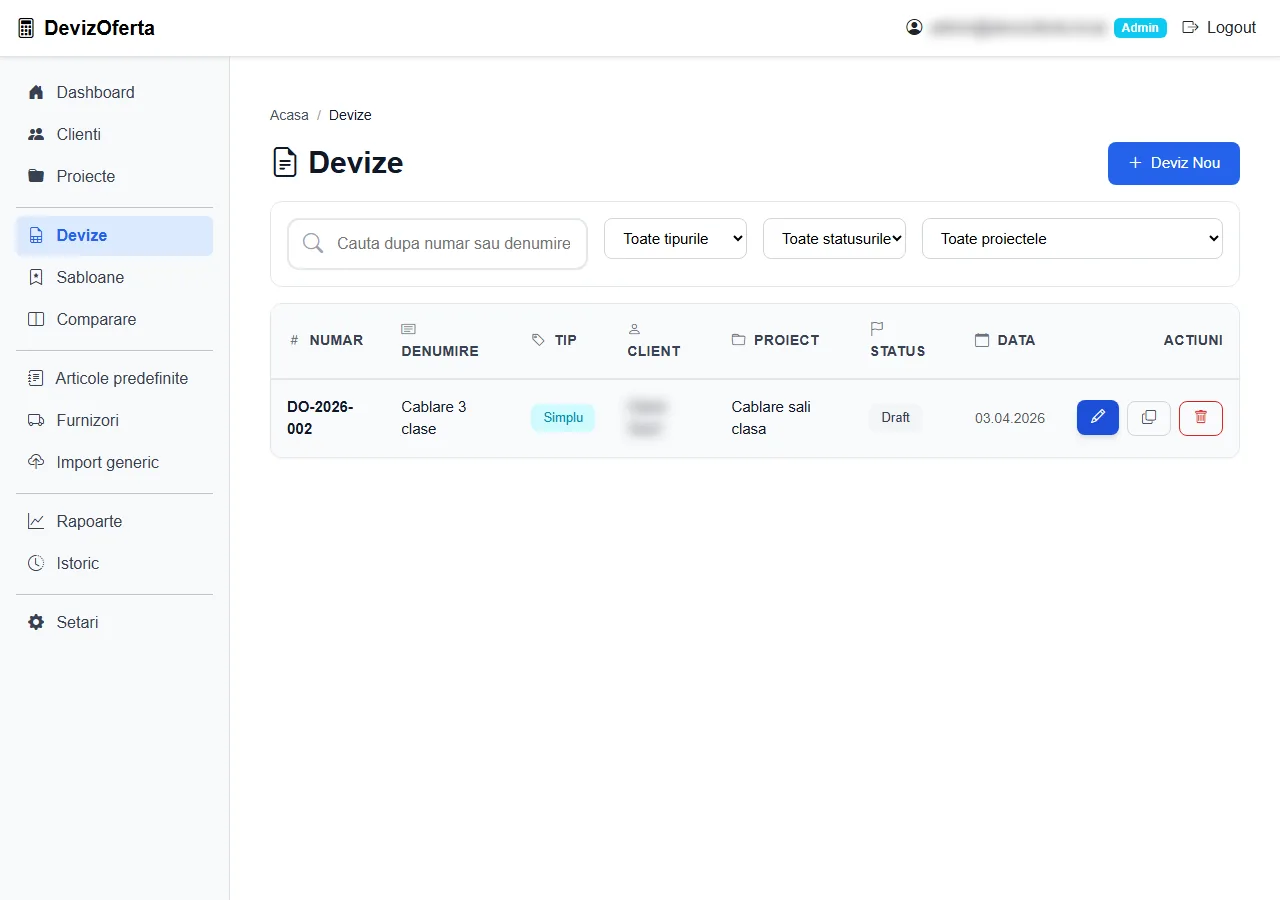The width and height of the screenshot is (1280, 900).
Task: Click NUMAR column header
Action: point(326,340)
